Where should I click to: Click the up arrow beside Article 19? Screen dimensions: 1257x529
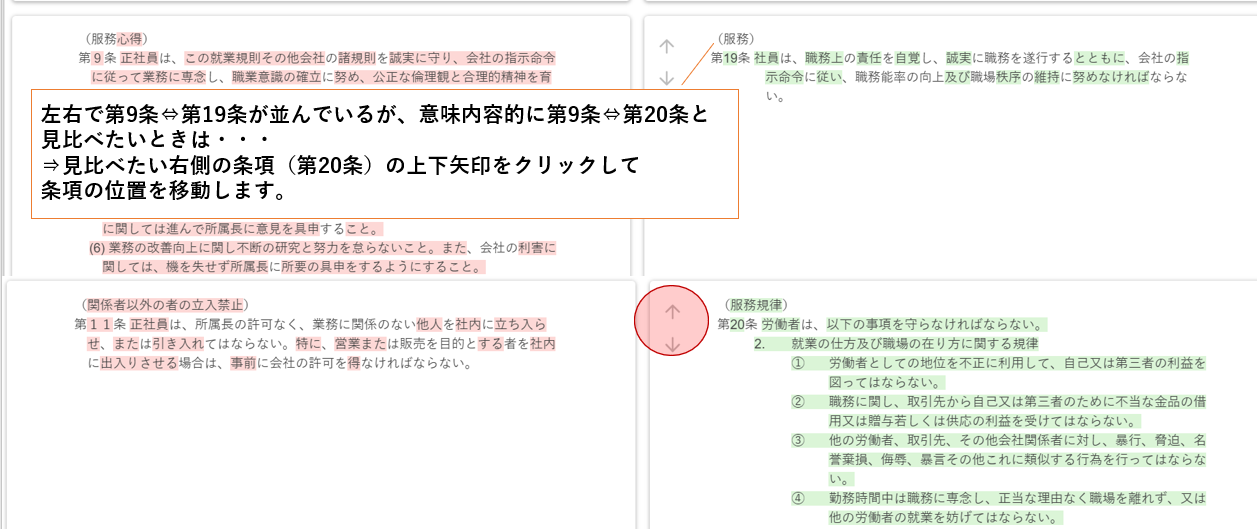667,46
